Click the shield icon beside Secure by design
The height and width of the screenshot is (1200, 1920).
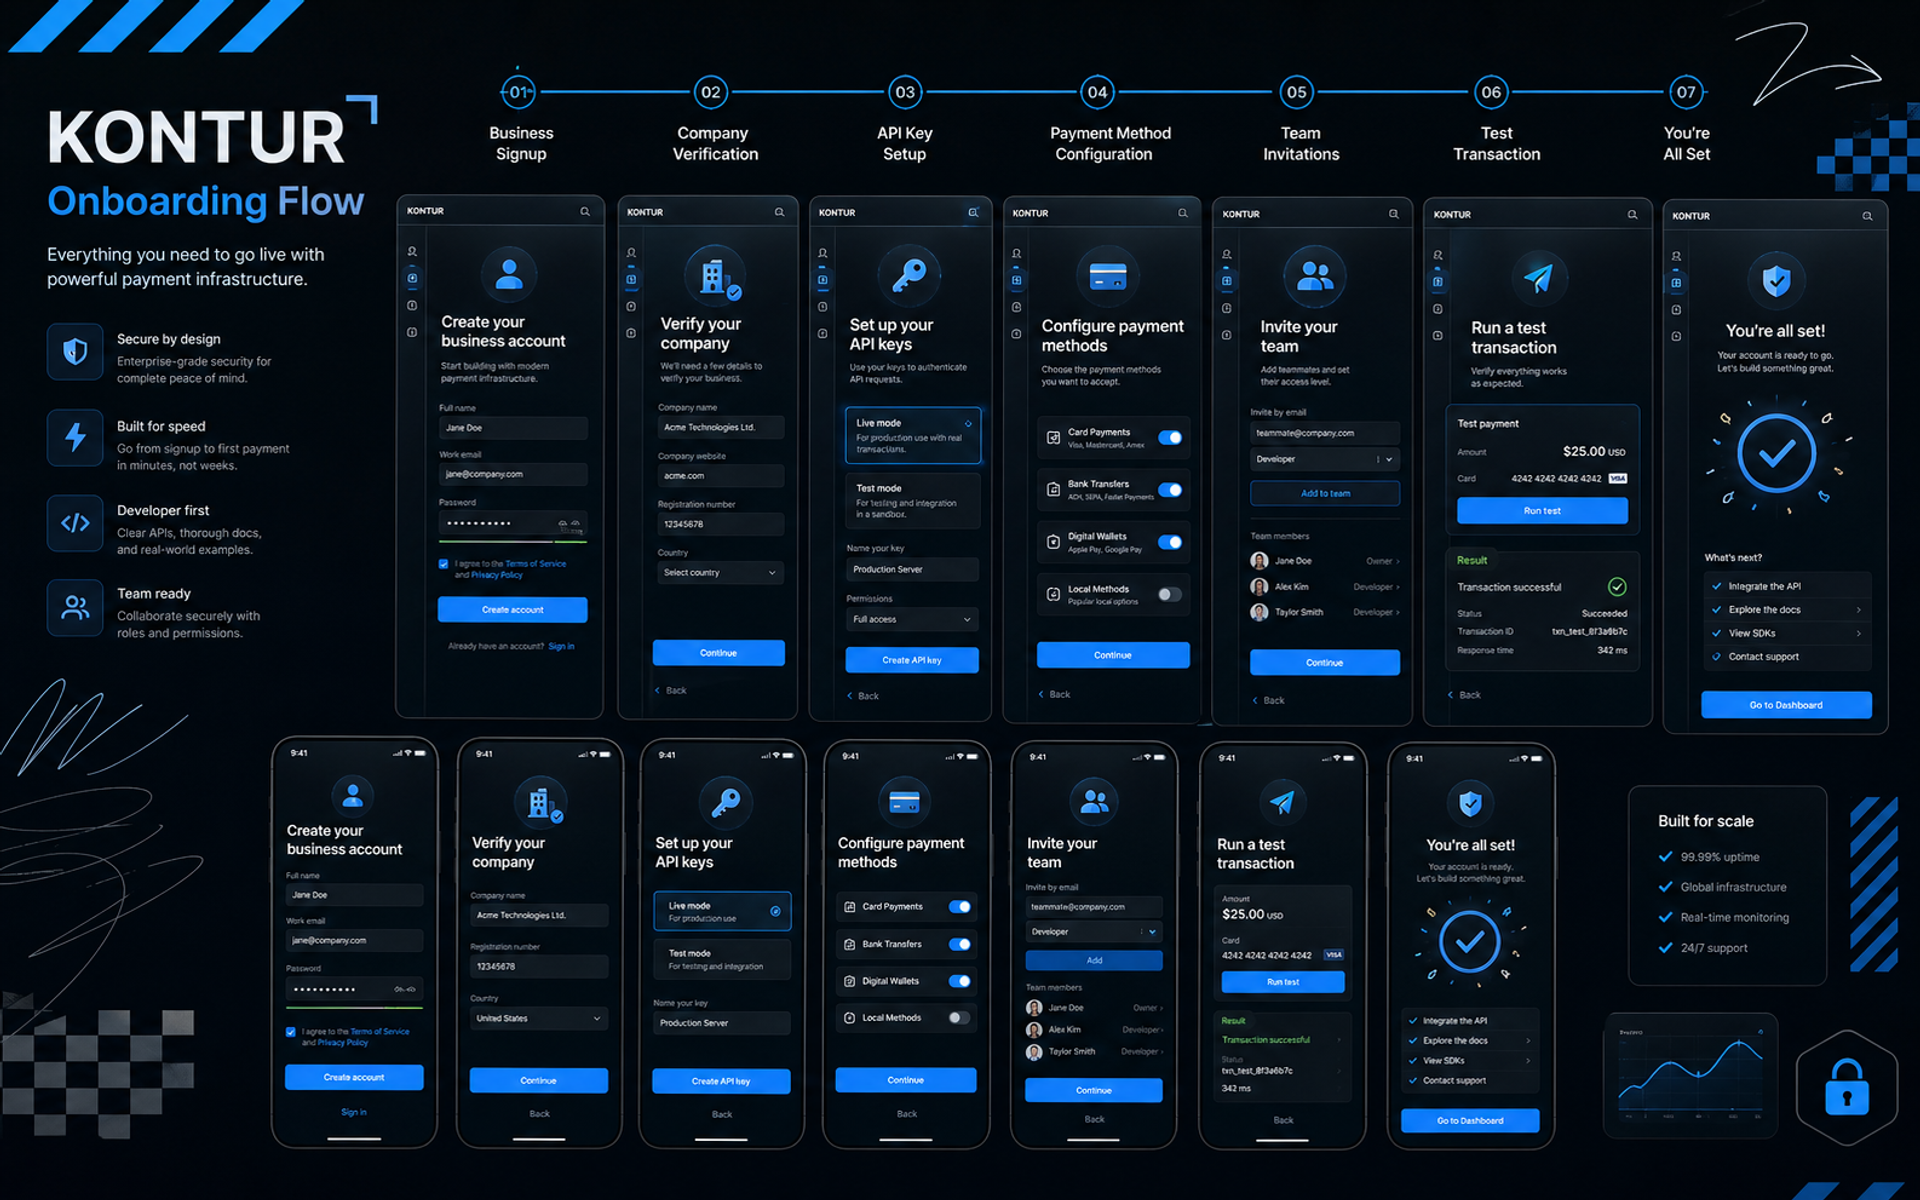click(x=75, y=352)
